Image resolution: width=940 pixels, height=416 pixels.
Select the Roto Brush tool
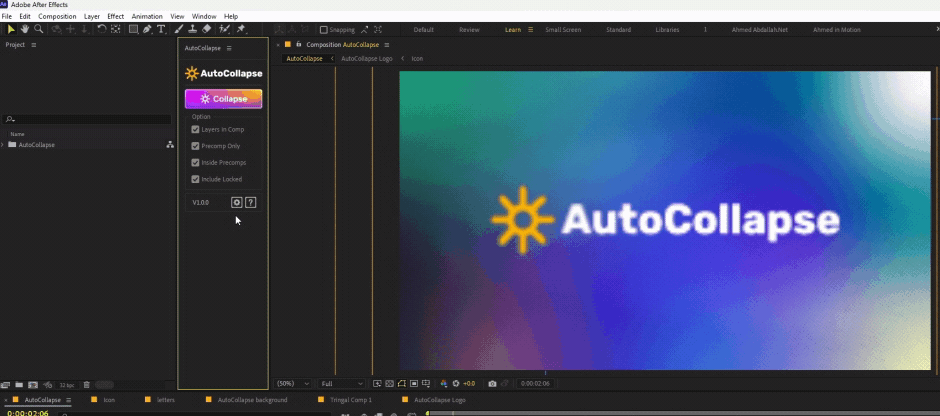click(x=224, y=29)
